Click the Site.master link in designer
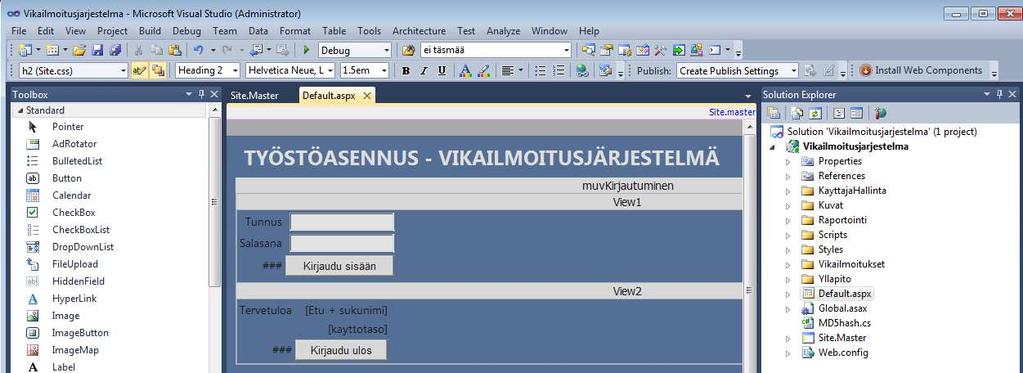The height and width of the screenshot is (373, 1023). coord(732,112)
